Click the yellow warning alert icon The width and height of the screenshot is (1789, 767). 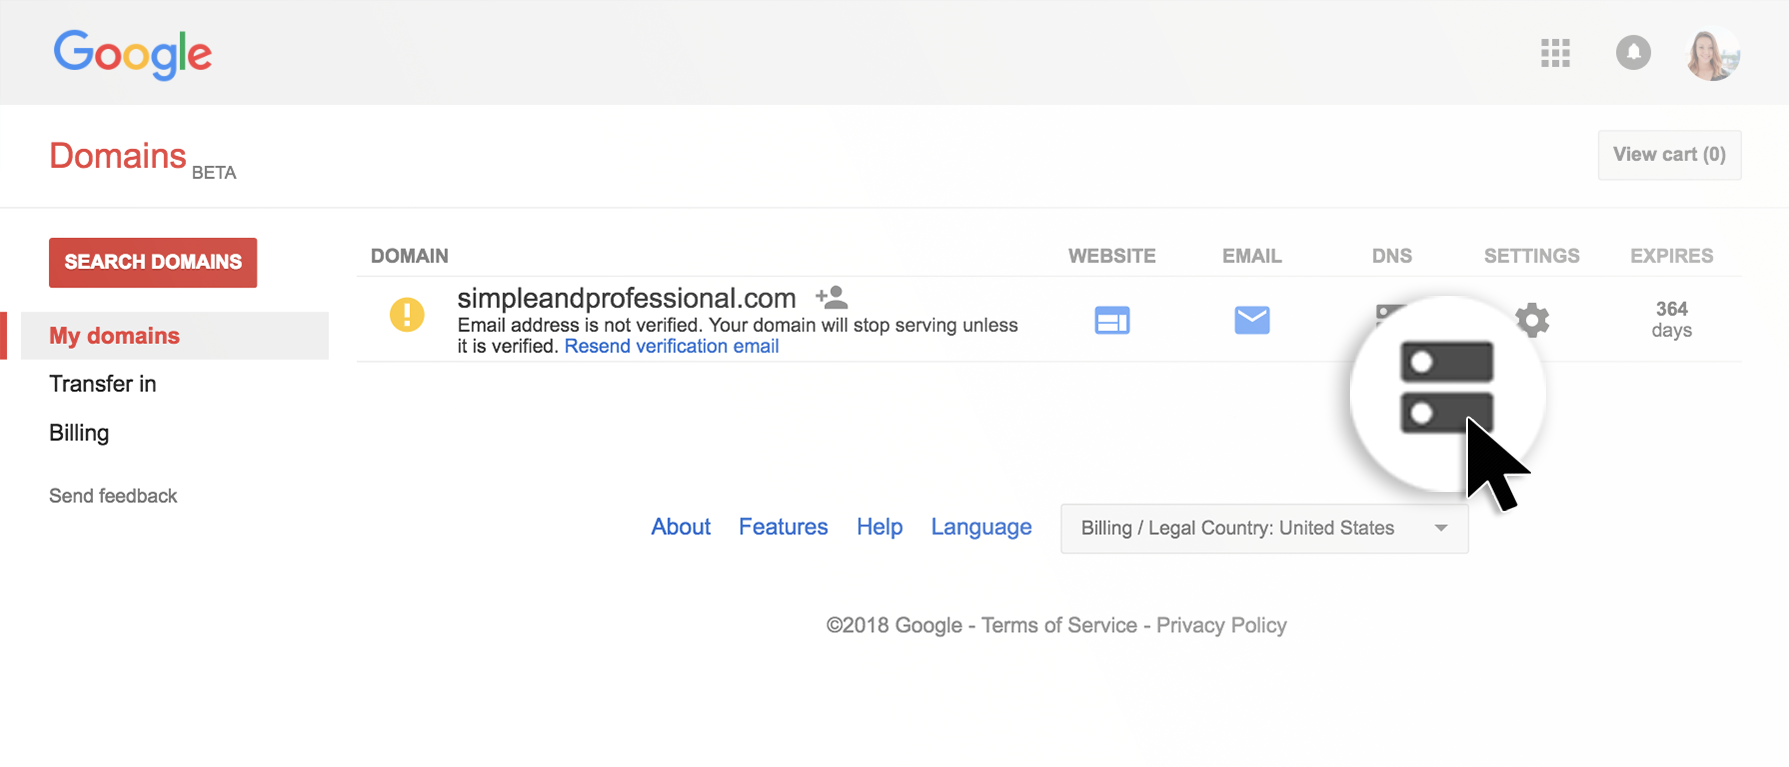coord(407,315)
